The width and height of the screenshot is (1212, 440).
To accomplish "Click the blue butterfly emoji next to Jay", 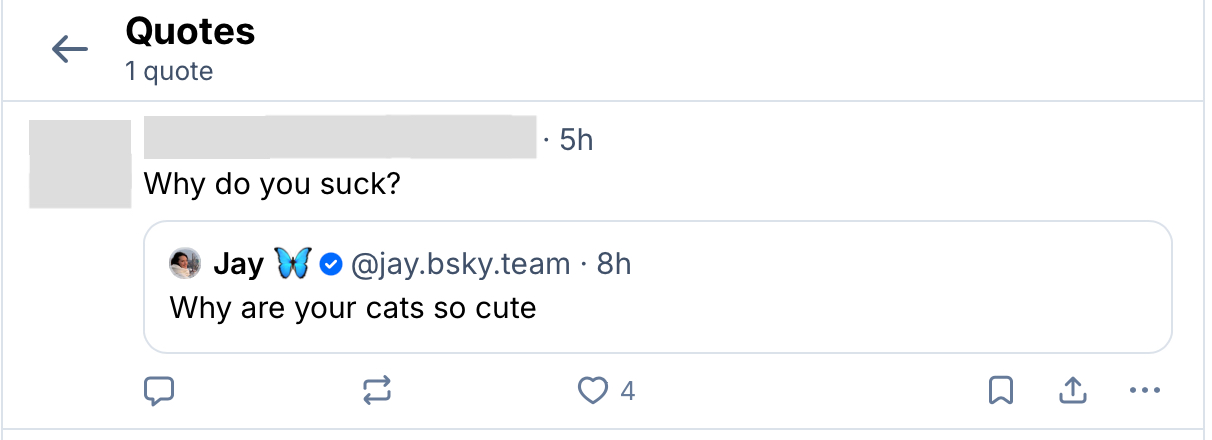I will point(293,264).
